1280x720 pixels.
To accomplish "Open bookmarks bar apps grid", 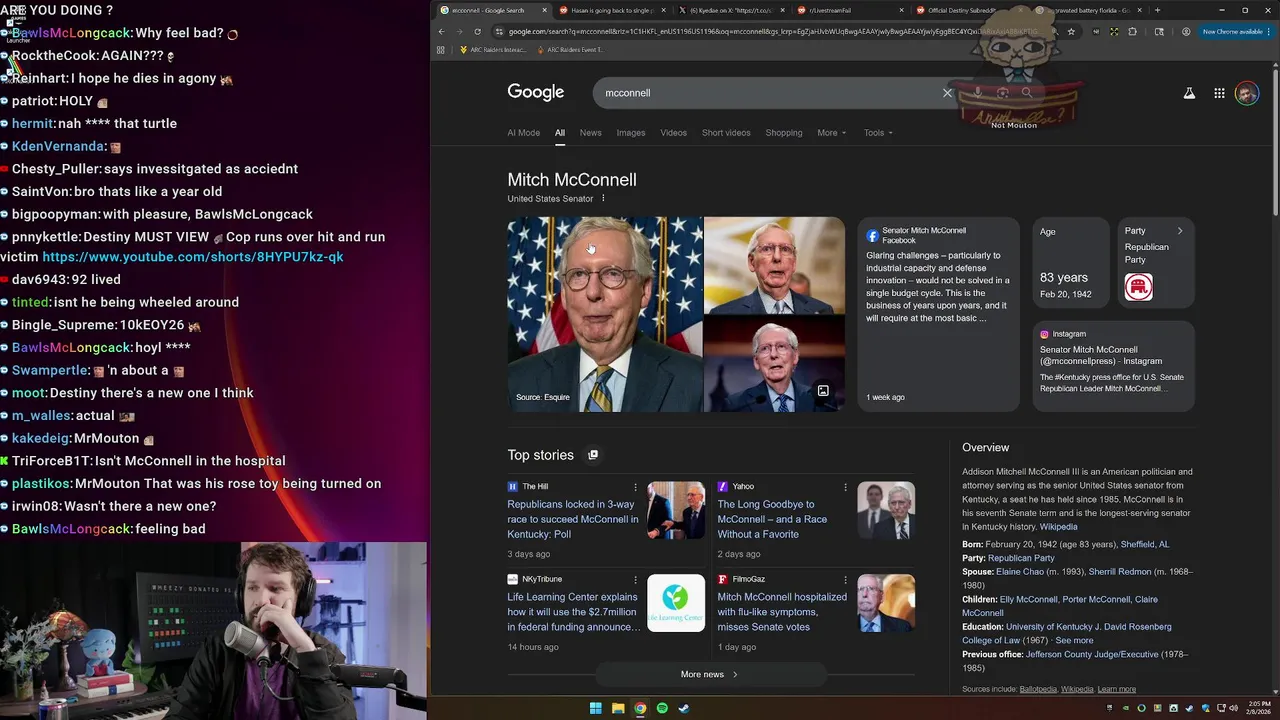I will pos(441,49).
